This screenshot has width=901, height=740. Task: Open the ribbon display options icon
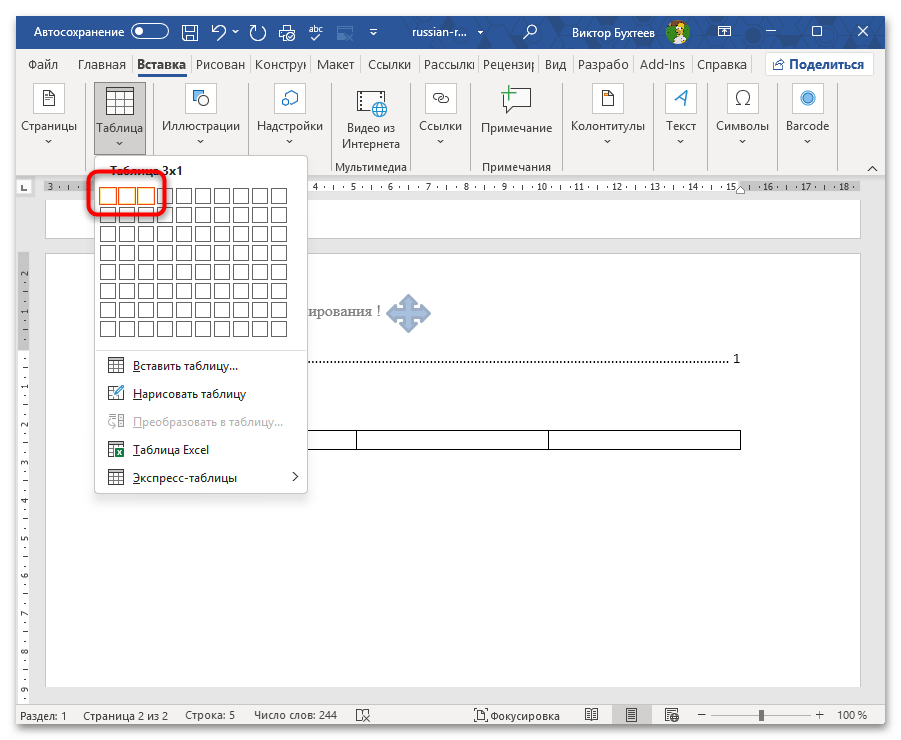[x=725, y=32]
